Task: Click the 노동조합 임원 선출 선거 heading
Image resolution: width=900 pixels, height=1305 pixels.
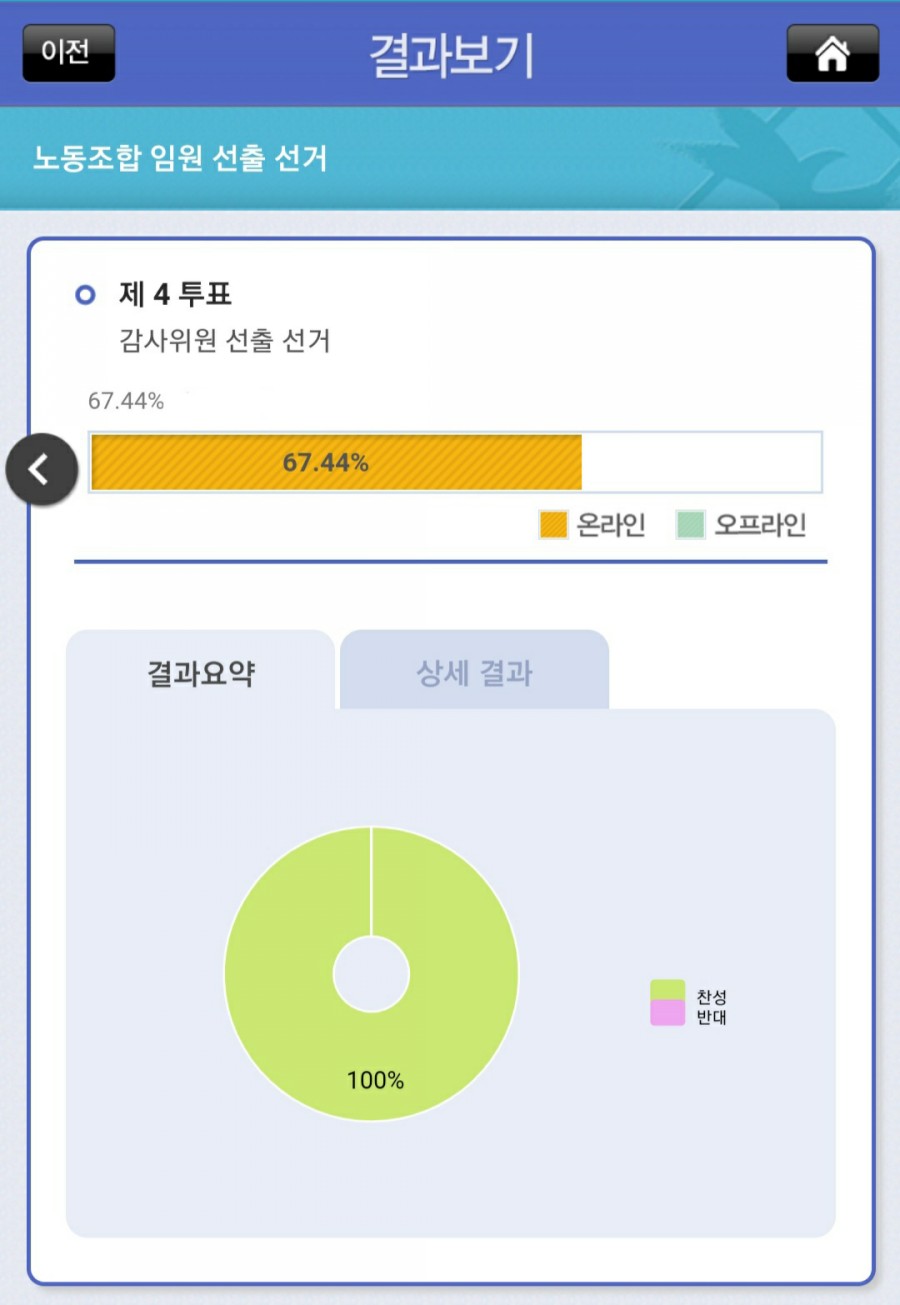Action: [180, 158]
